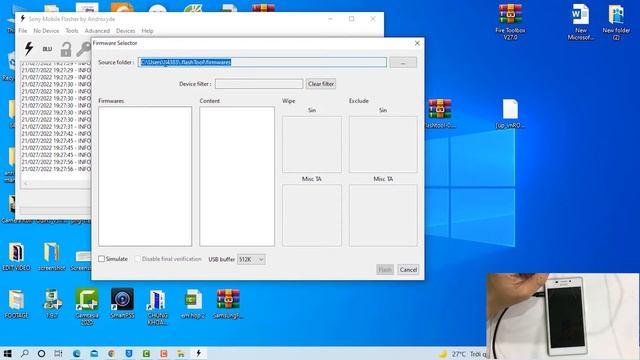Click the Cancel button in Firmware Selector
The height and width of the screenshot is (360, 640).
pyautogui.click(x=408, y=270)
